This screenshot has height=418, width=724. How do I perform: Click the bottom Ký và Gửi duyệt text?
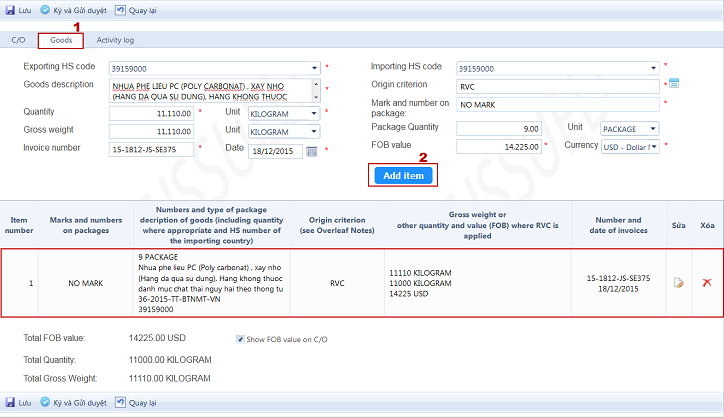point(80,403)
